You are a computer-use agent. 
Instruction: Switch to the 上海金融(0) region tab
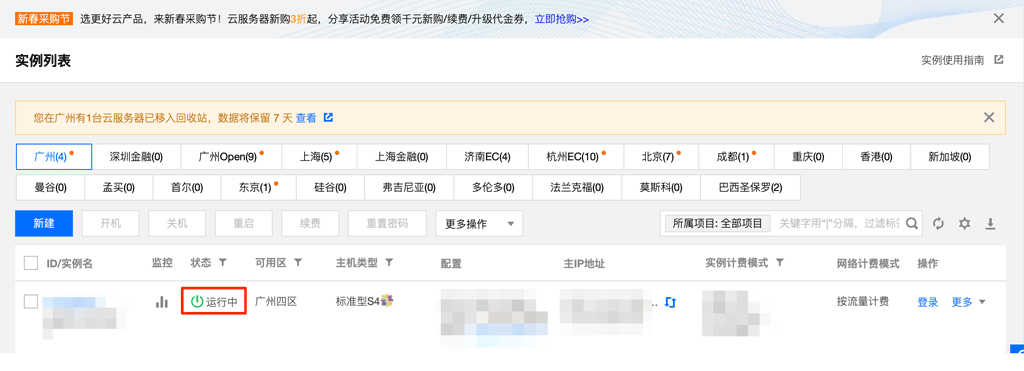pyautogui.click(x=402, y=157)
